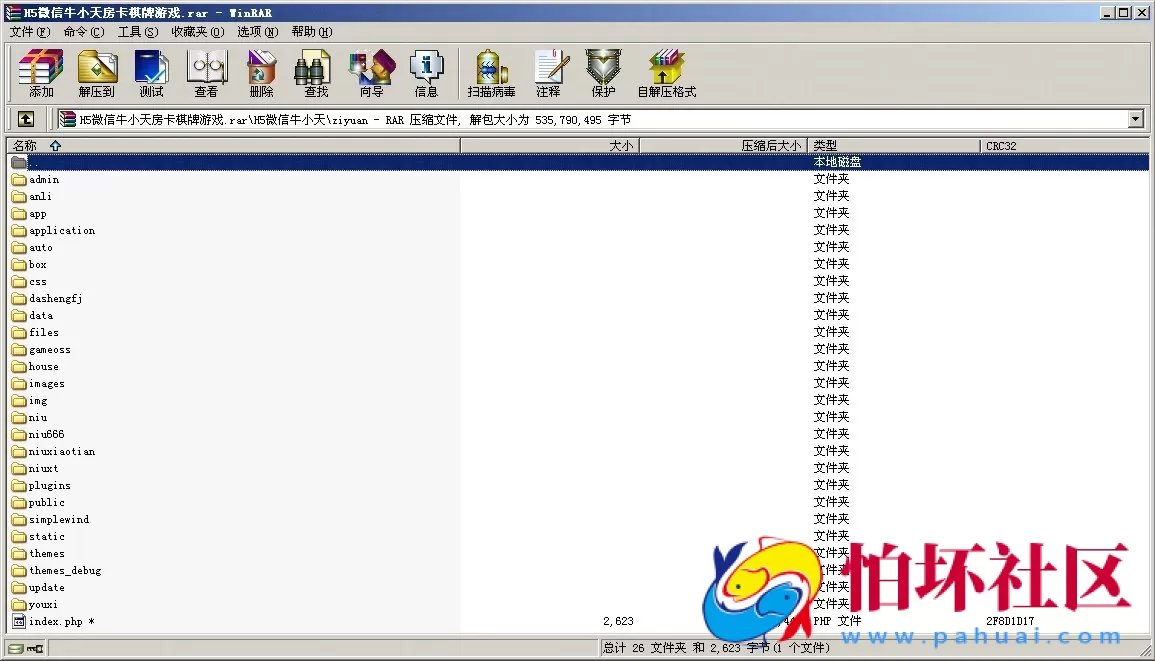Expand the archive path dropdown arrow

1135,120
